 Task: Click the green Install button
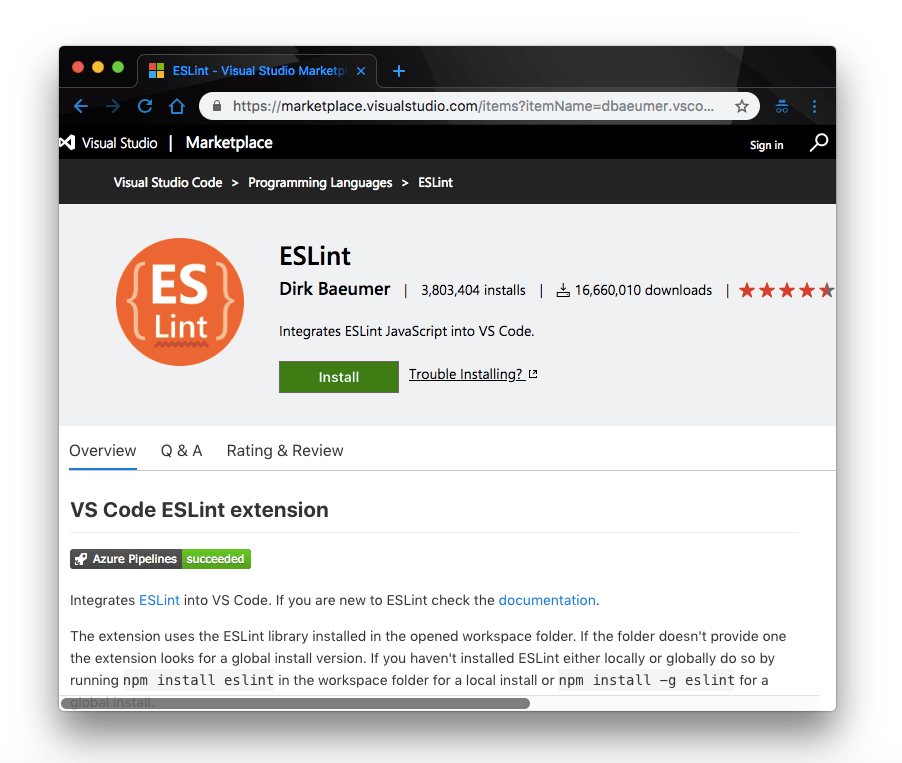(x=339, y=377)
